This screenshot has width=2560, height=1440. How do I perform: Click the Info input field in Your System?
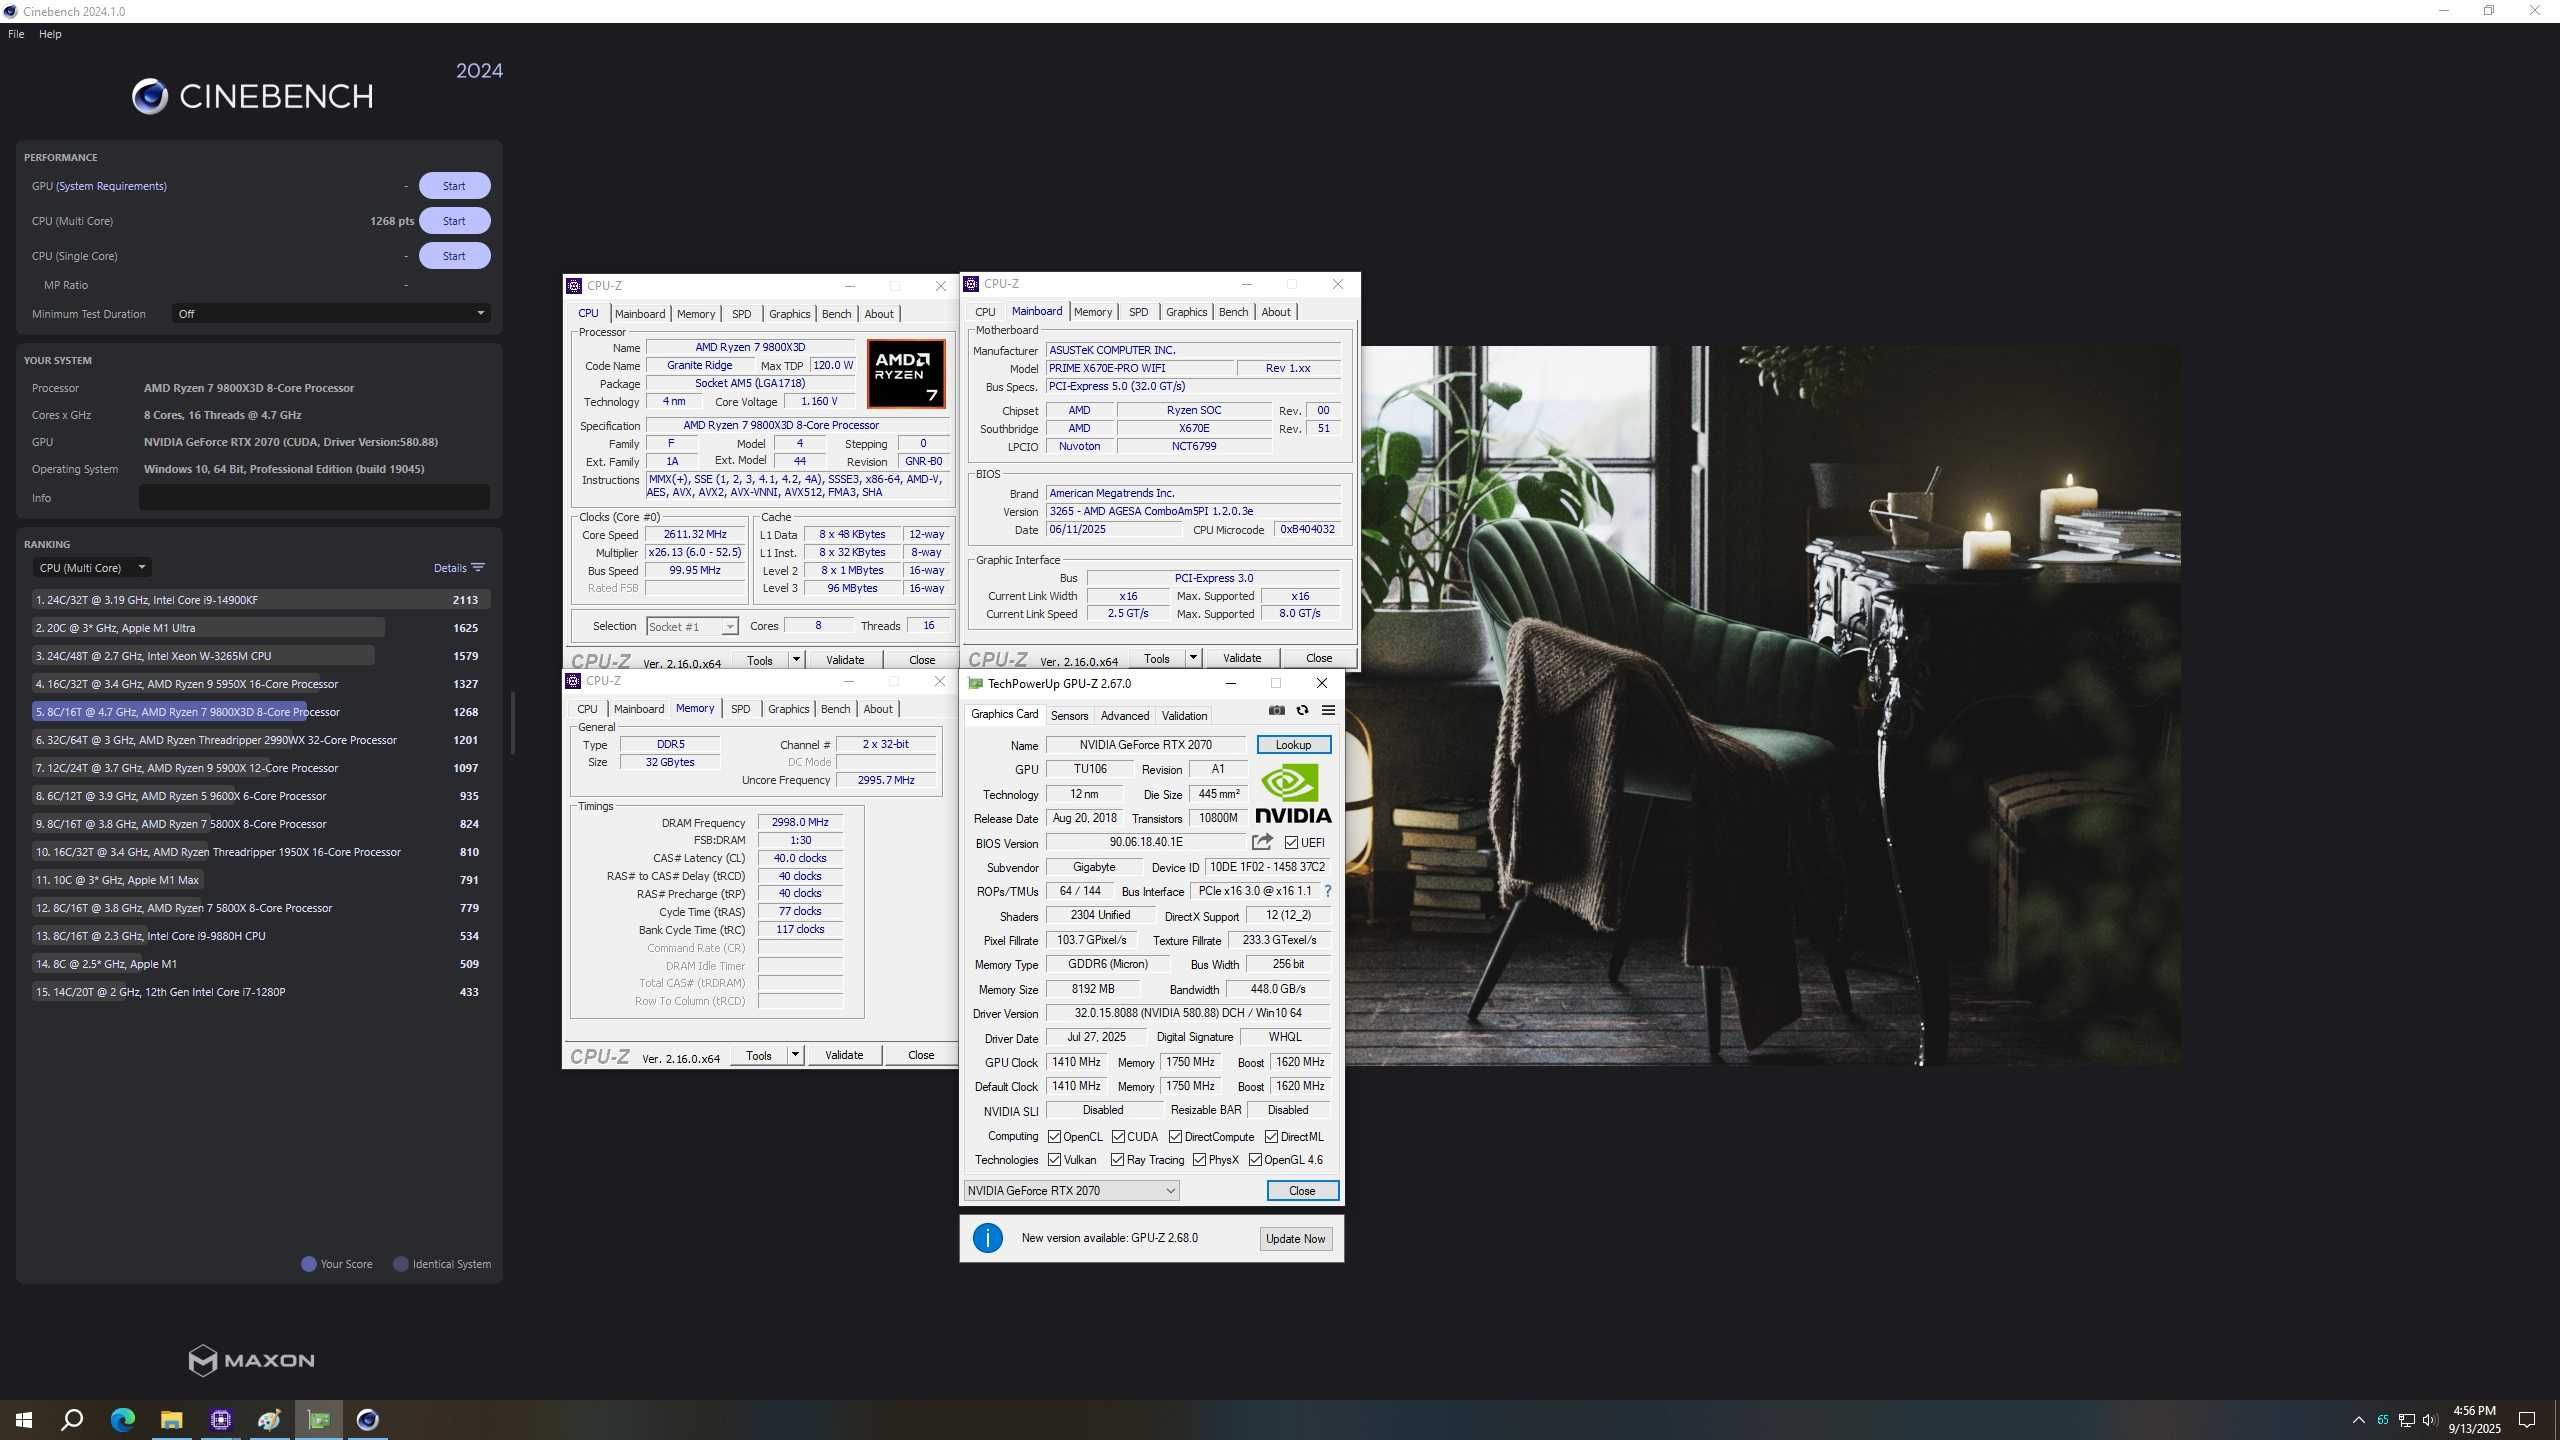click(x=314, y=497)
